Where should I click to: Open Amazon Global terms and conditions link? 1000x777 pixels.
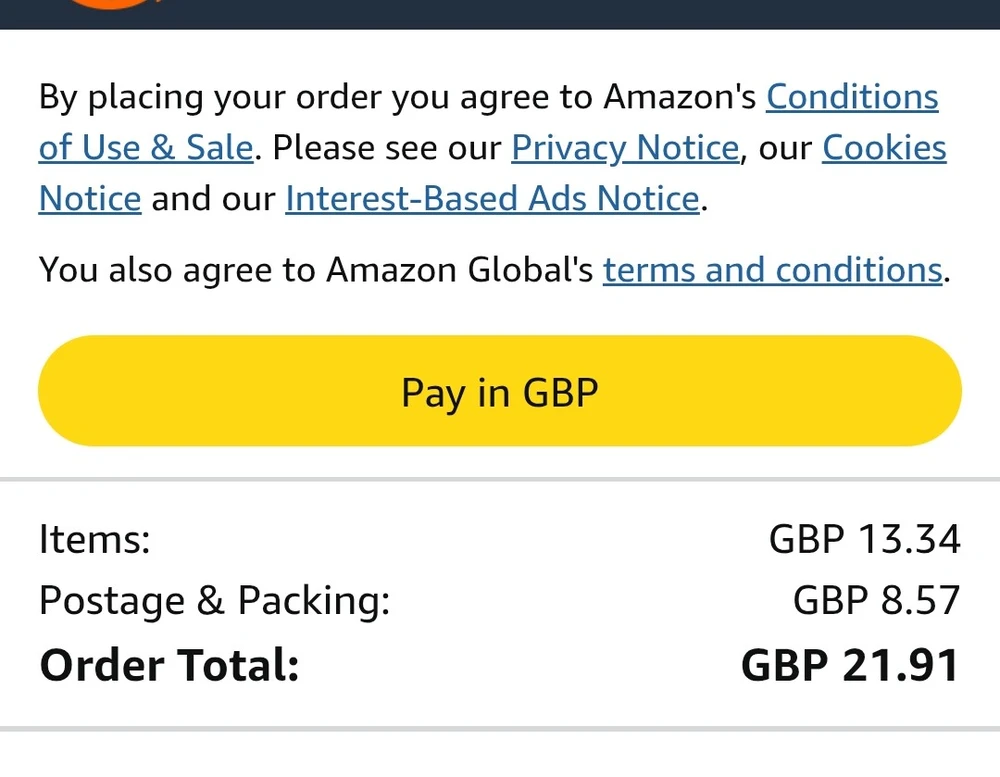[772, 270]
